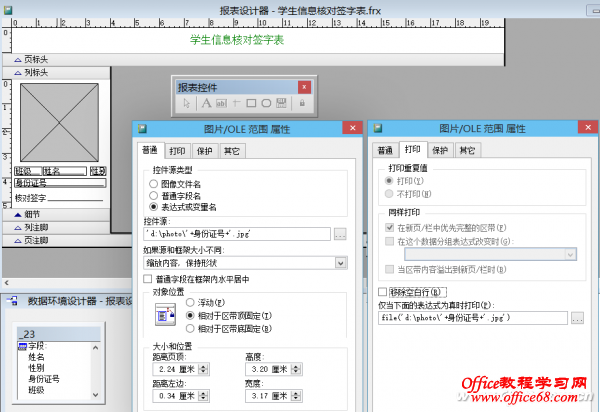Select 身份证号 in the field list

44,379
